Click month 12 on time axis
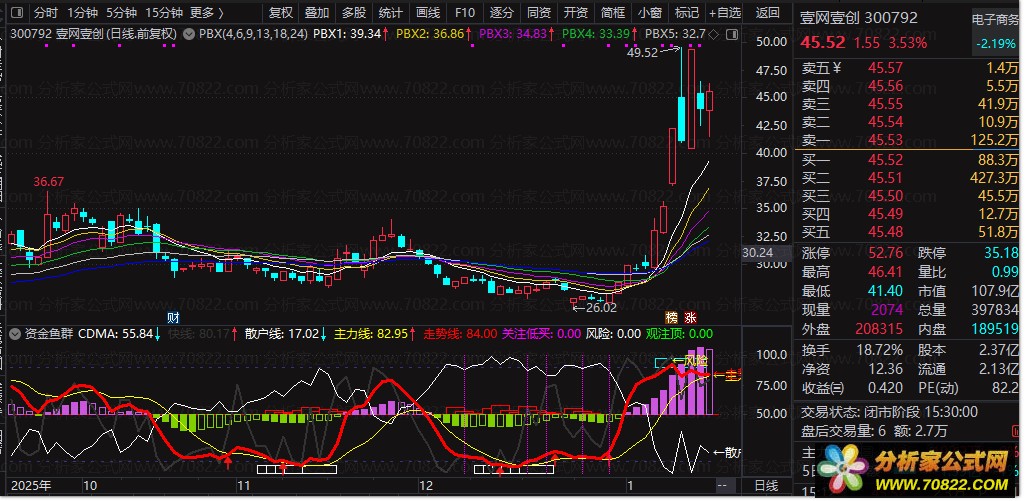This screenshot has width=1025, height=501. 426,485
